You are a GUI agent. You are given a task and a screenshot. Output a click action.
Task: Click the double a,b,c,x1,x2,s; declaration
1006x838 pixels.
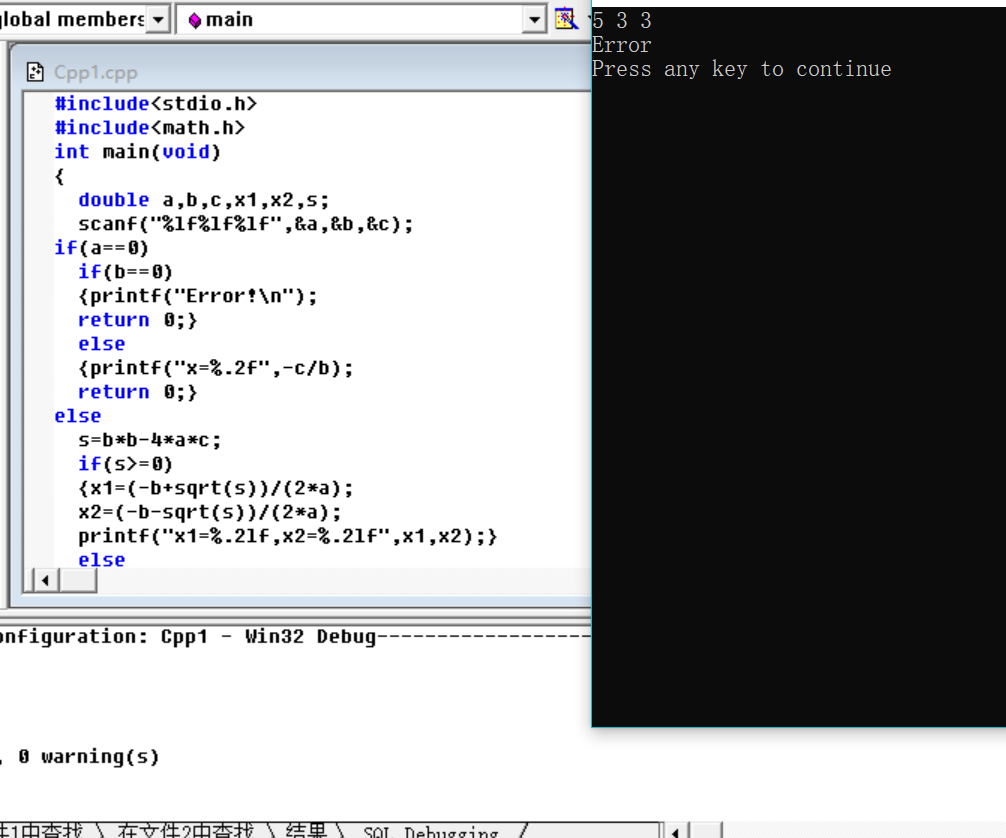tap(203, 200)
